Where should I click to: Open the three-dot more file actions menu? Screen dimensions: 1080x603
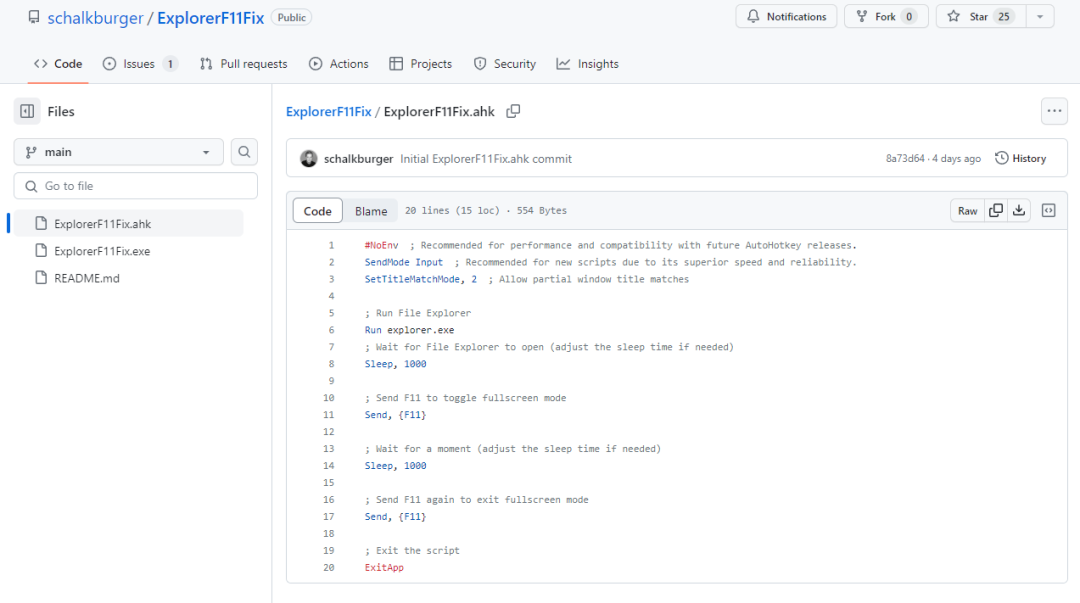[x=1054, y=111]
